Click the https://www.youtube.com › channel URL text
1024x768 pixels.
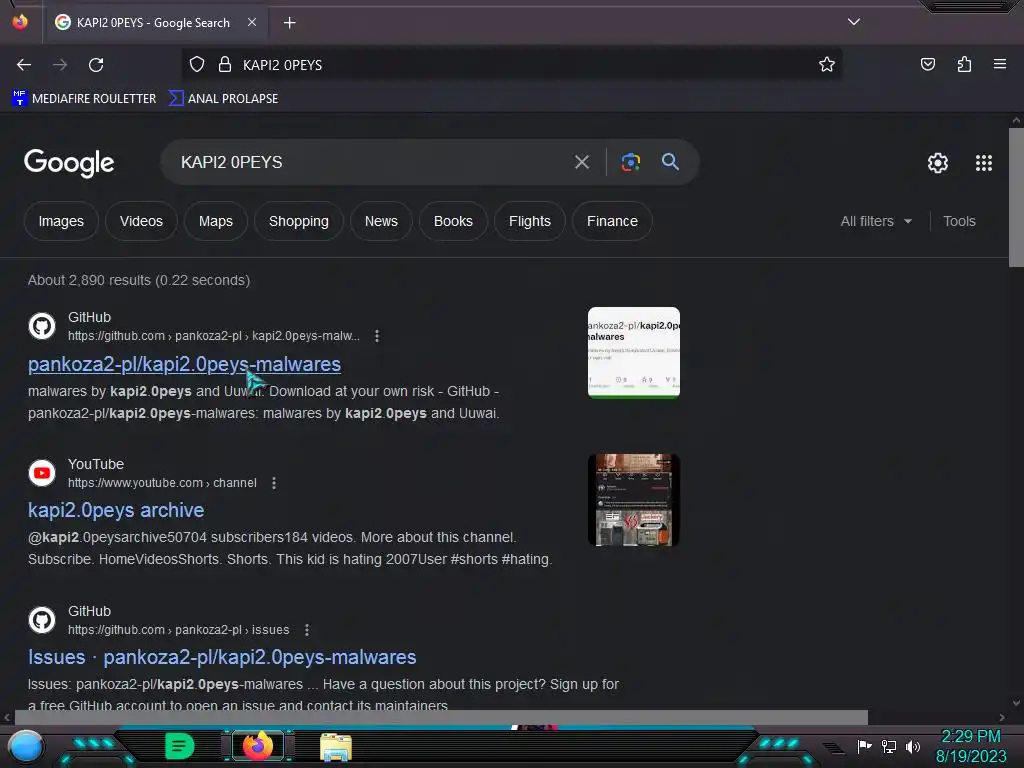tap(162, 483)
